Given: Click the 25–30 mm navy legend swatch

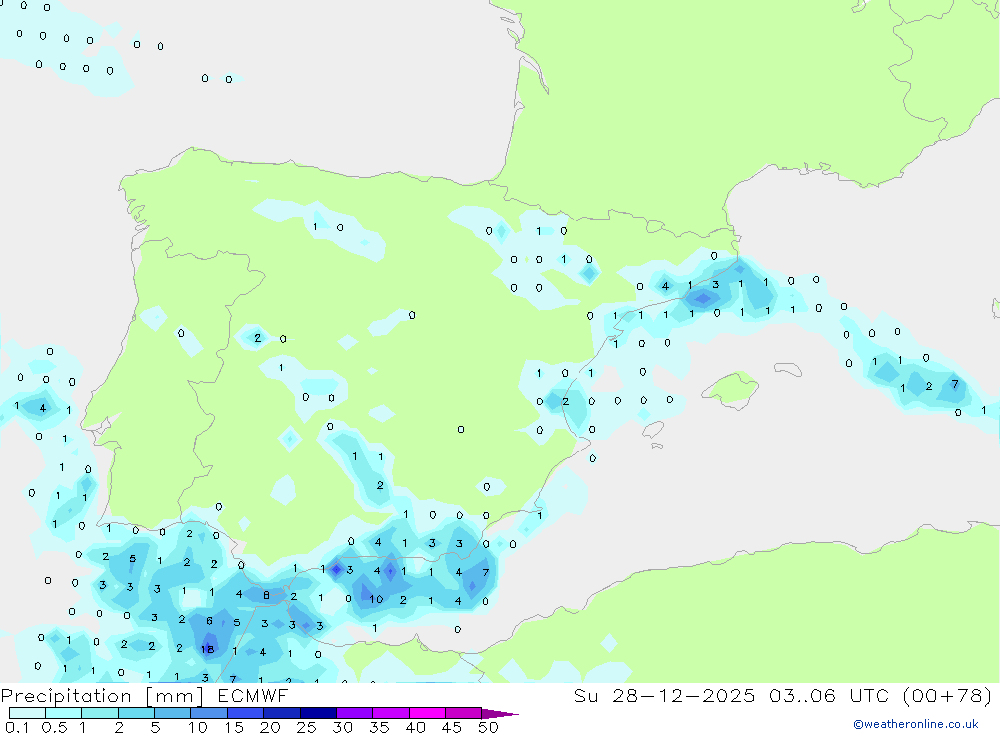Looking at the screenshot, I should [x=318, y=713].
